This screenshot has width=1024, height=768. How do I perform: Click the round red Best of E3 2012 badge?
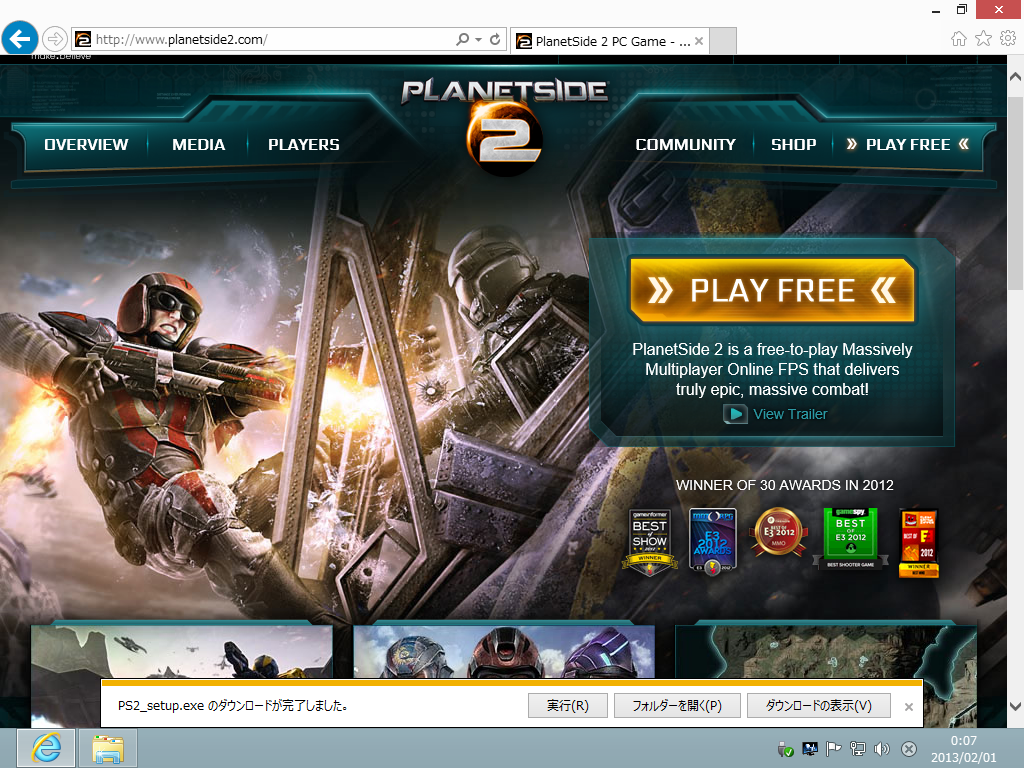[778, 532]
